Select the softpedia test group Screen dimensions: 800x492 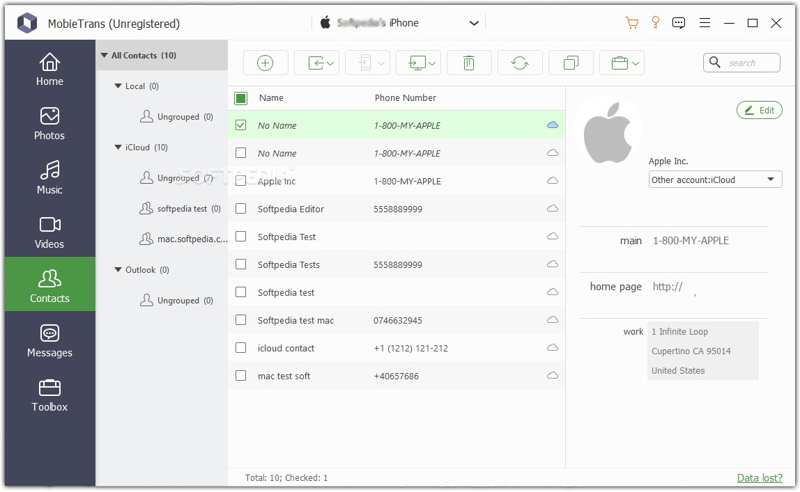pyautogui.click(x=182, y=208)
